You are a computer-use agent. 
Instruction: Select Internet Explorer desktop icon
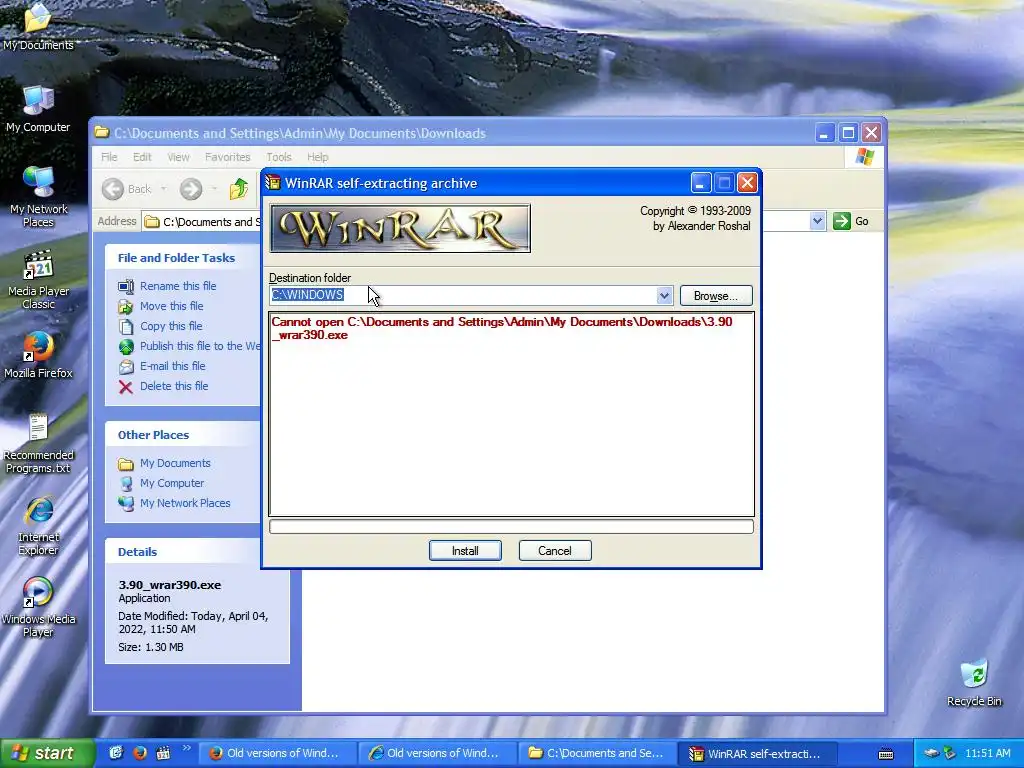pyautogui.click(x=38, y=526)
